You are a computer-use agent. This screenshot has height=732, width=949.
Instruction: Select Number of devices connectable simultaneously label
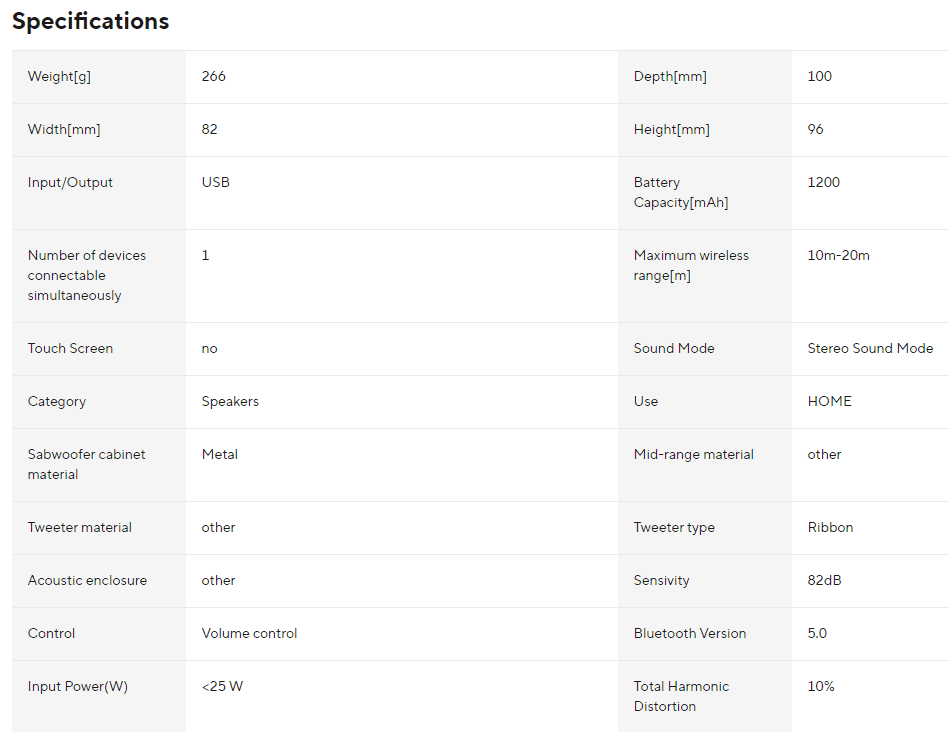click(x=87, y=275)
